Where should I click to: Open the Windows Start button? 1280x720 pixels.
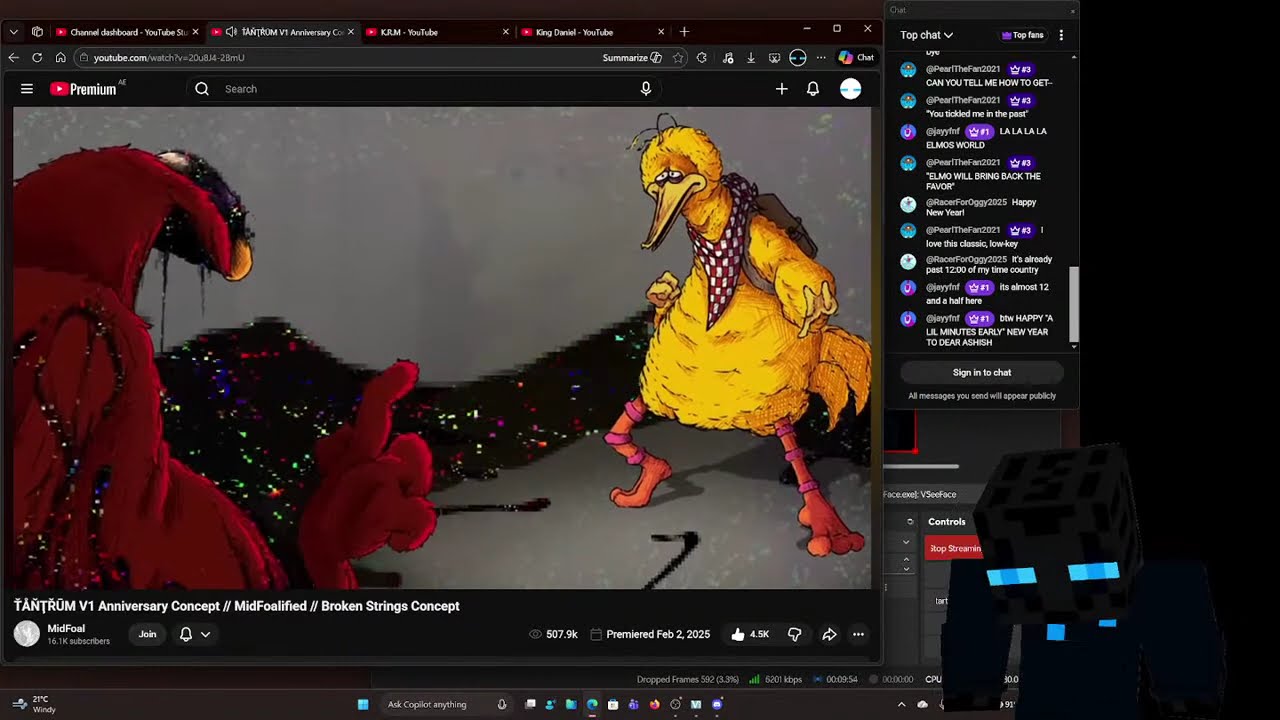363,704
